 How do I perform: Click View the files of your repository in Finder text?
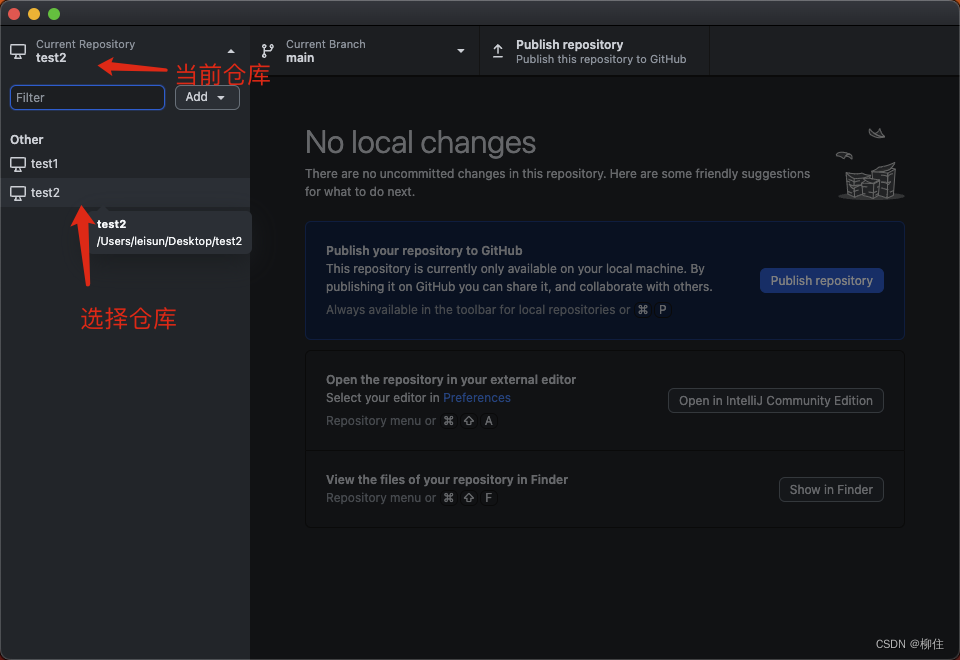tap(446, 479)
